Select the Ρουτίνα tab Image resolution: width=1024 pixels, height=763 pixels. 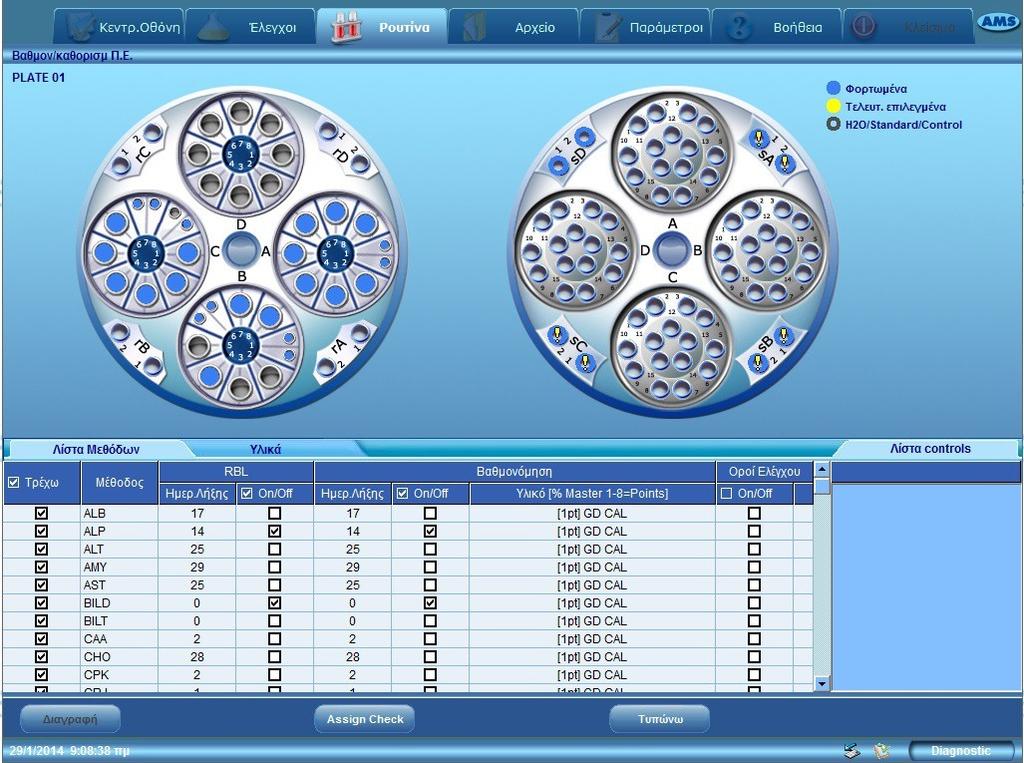(x=382, y=27)
